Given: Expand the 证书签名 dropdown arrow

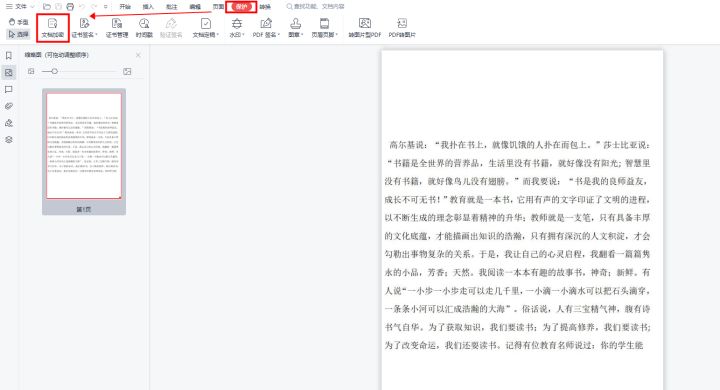Looking at the screenshot, I should coord(97,35).
